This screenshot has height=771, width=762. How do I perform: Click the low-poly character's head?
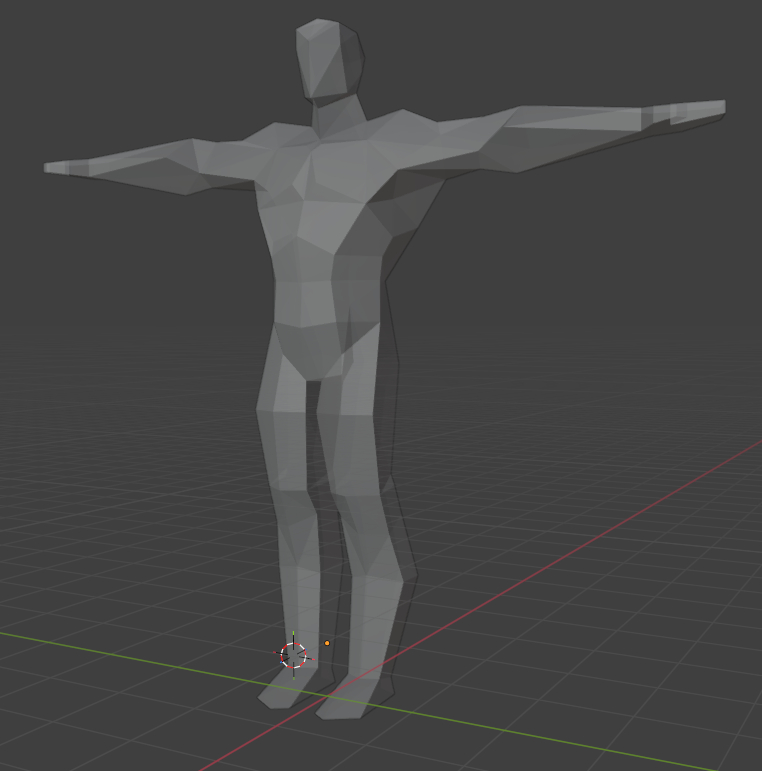(x=328, y=59)
